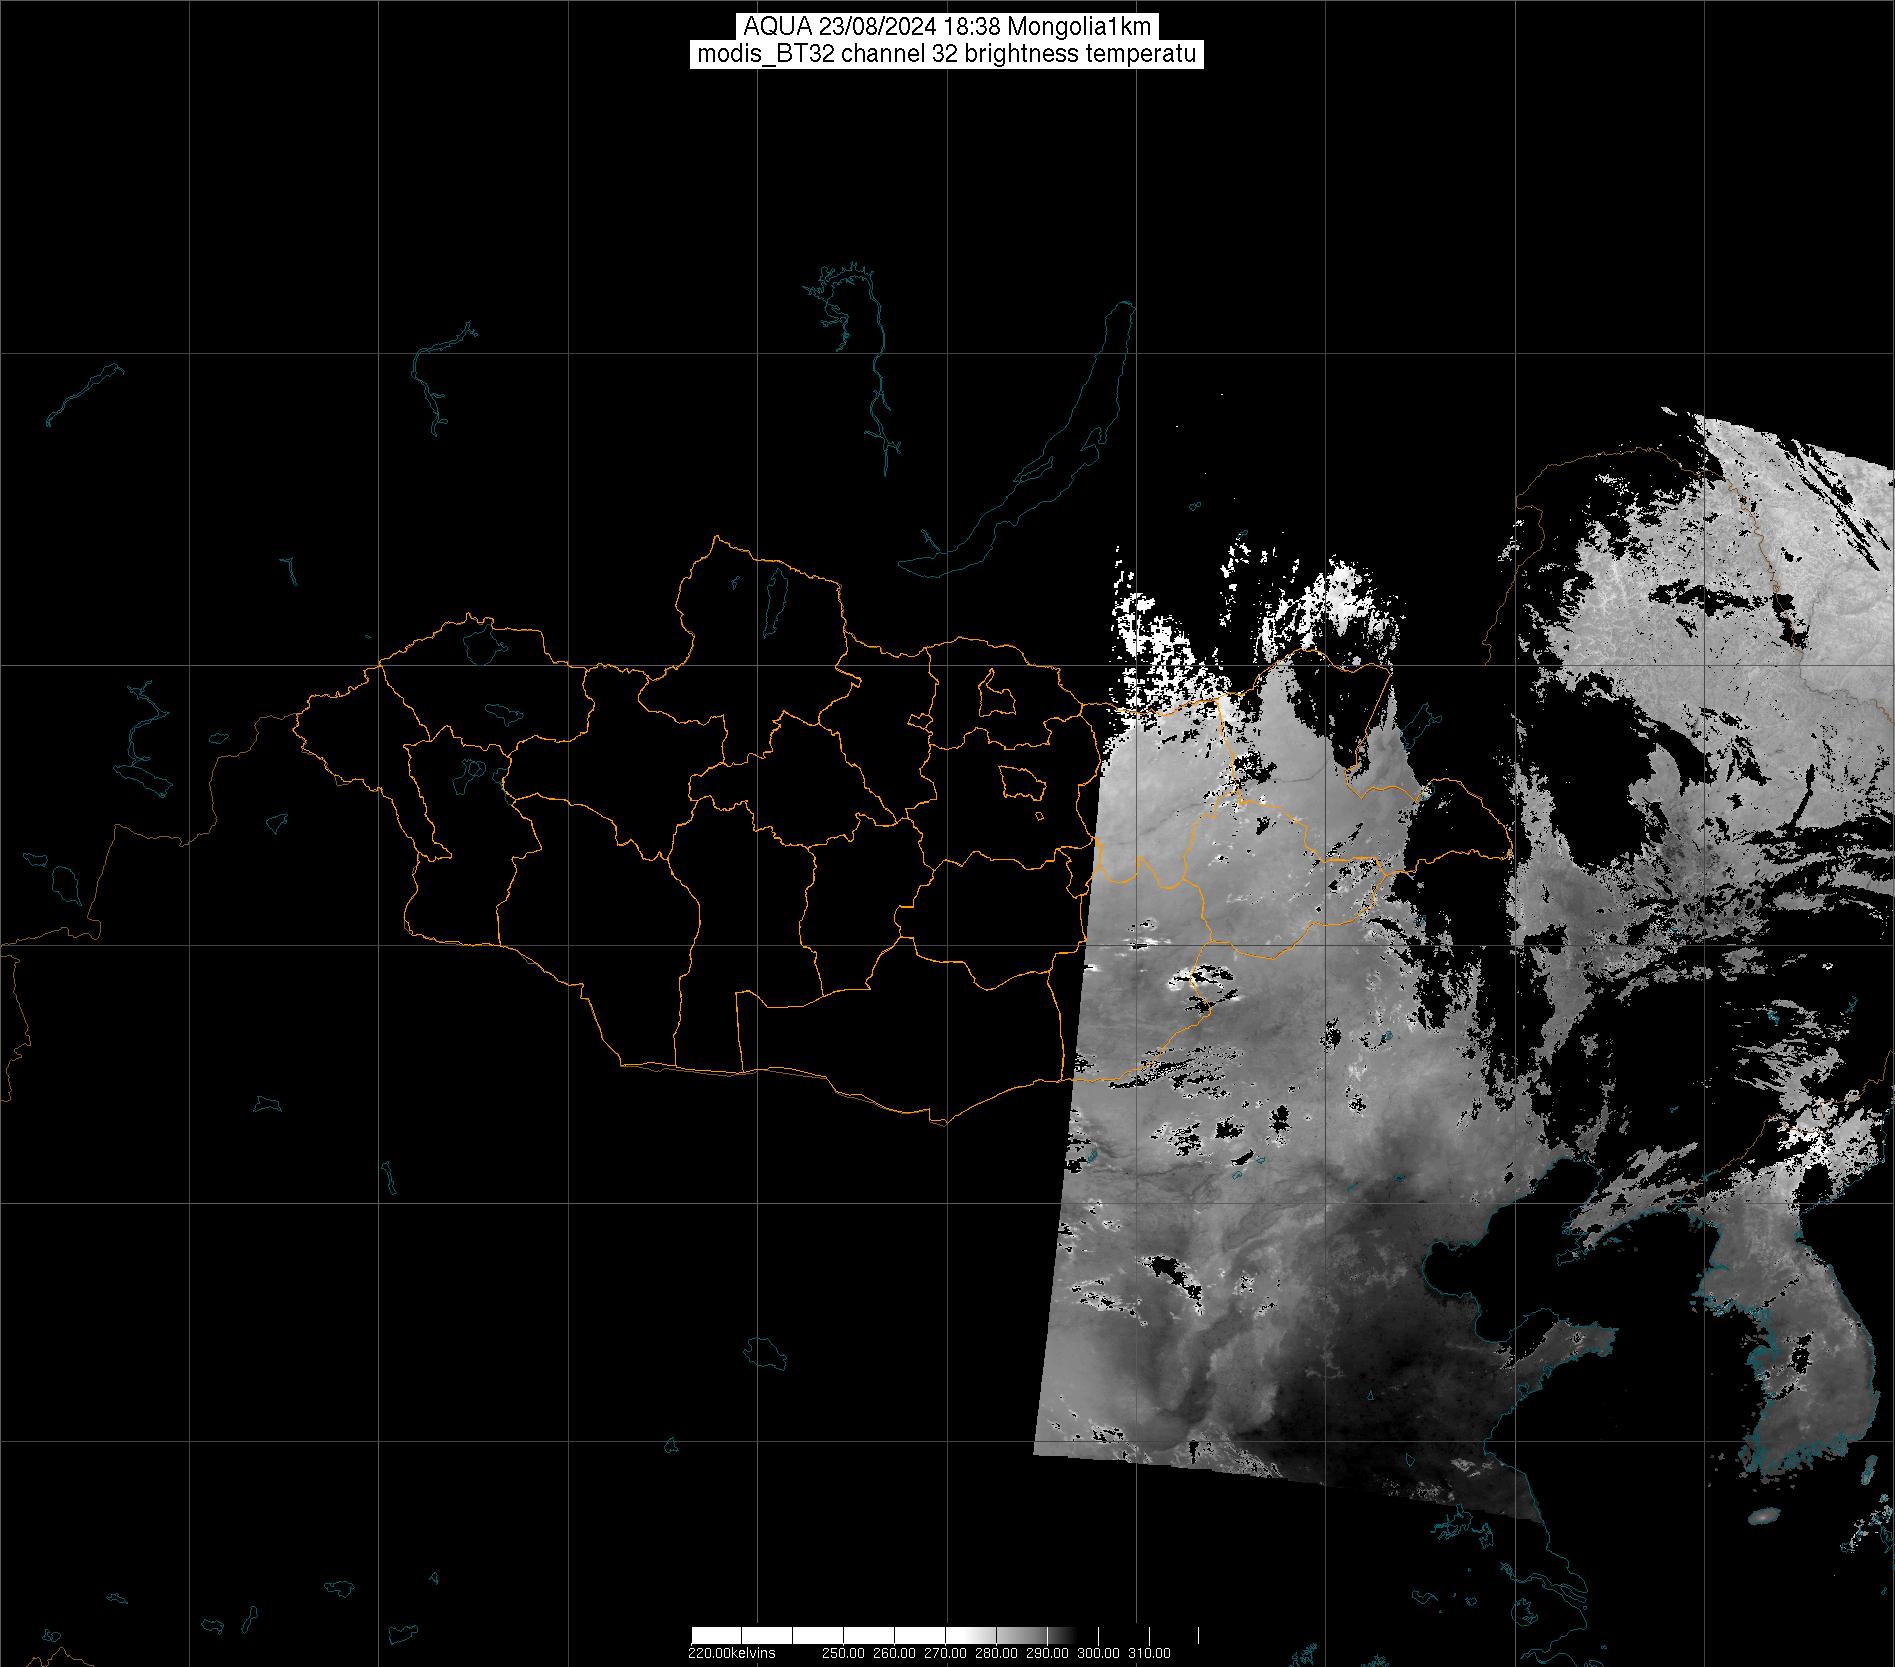
Task: Click the 280.00 value on temperature scale
Action: click(x=997, y=1653)
